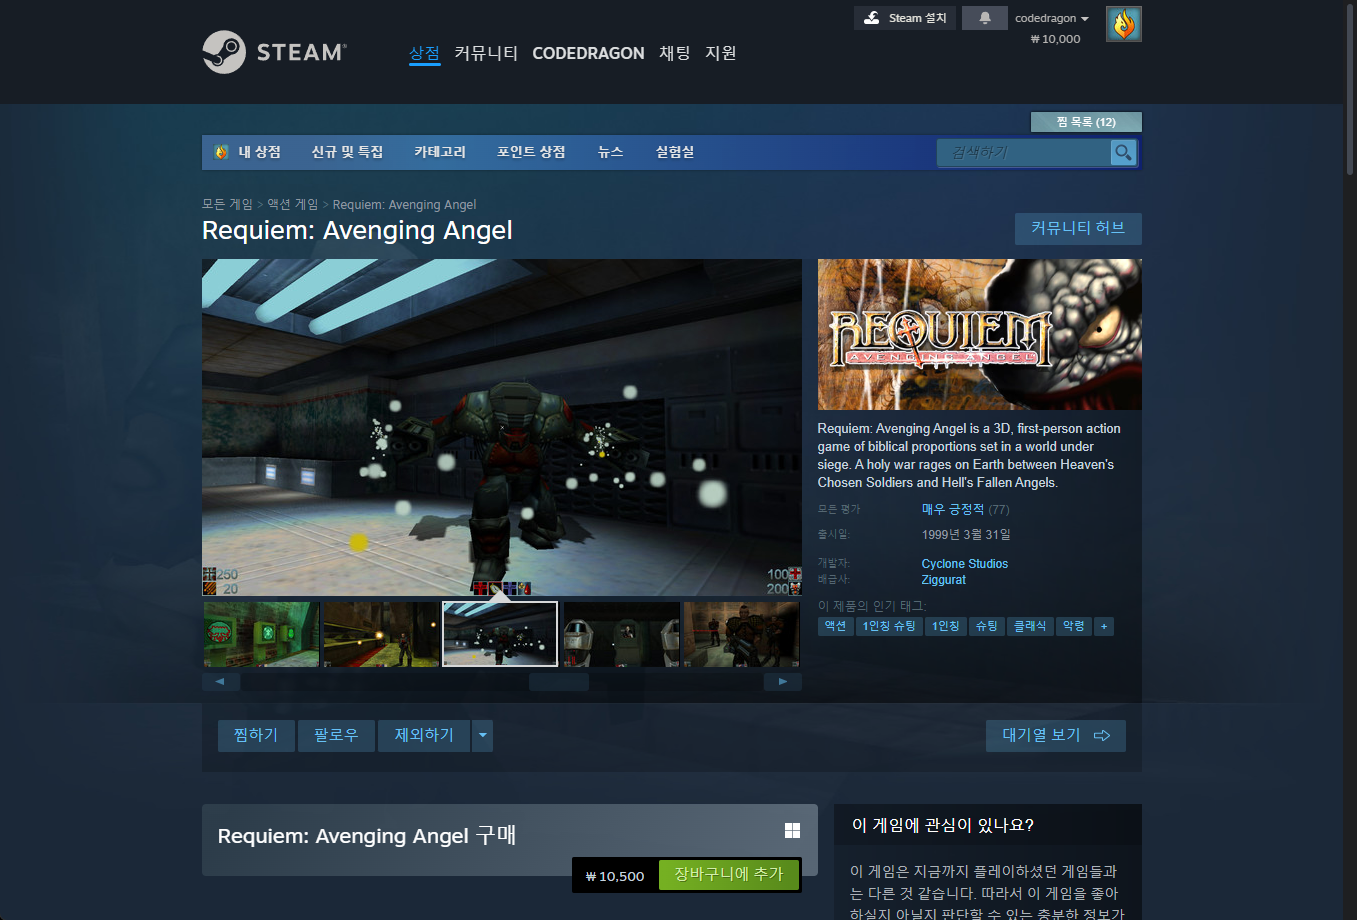This screenshot has width=1357, height=920.
Task: Open the 실험실 tab
Action: click(x=675, y=152)
